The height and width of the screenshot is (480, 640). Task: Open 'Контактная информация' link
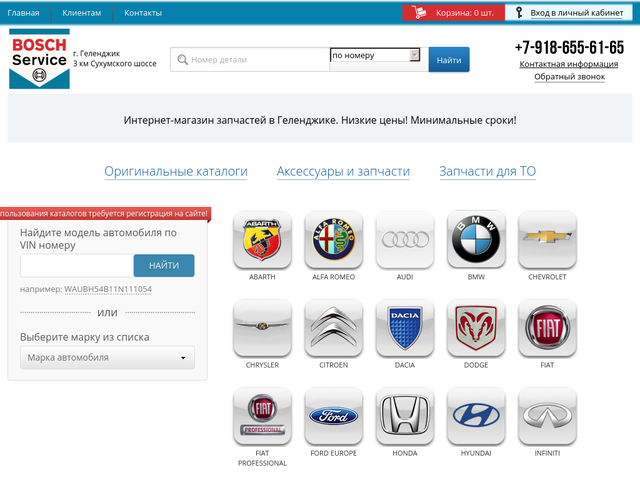(569, 64)
